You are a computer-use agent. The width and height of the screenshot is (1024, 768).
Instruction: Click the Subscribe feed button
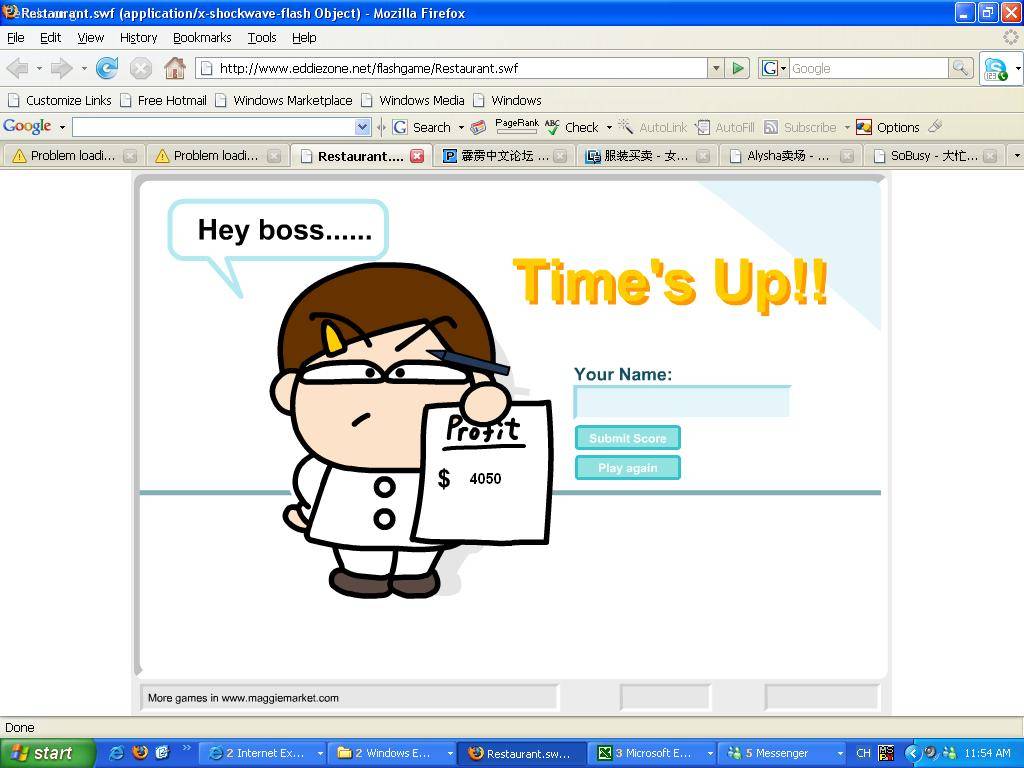(801, 127)
